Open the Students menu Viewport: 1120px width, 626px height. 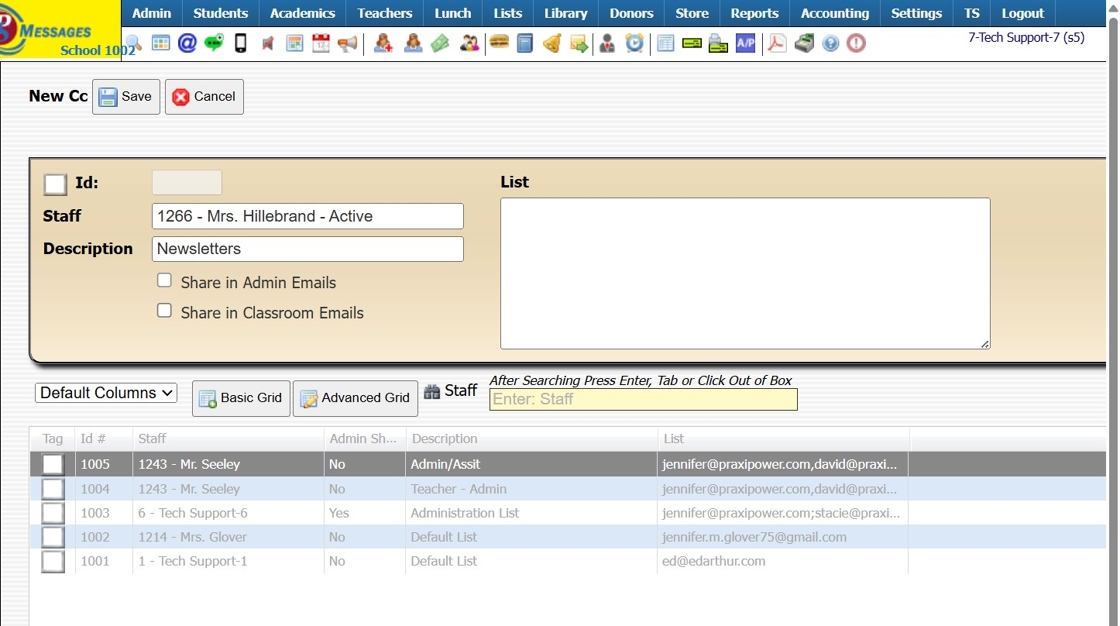220,13
